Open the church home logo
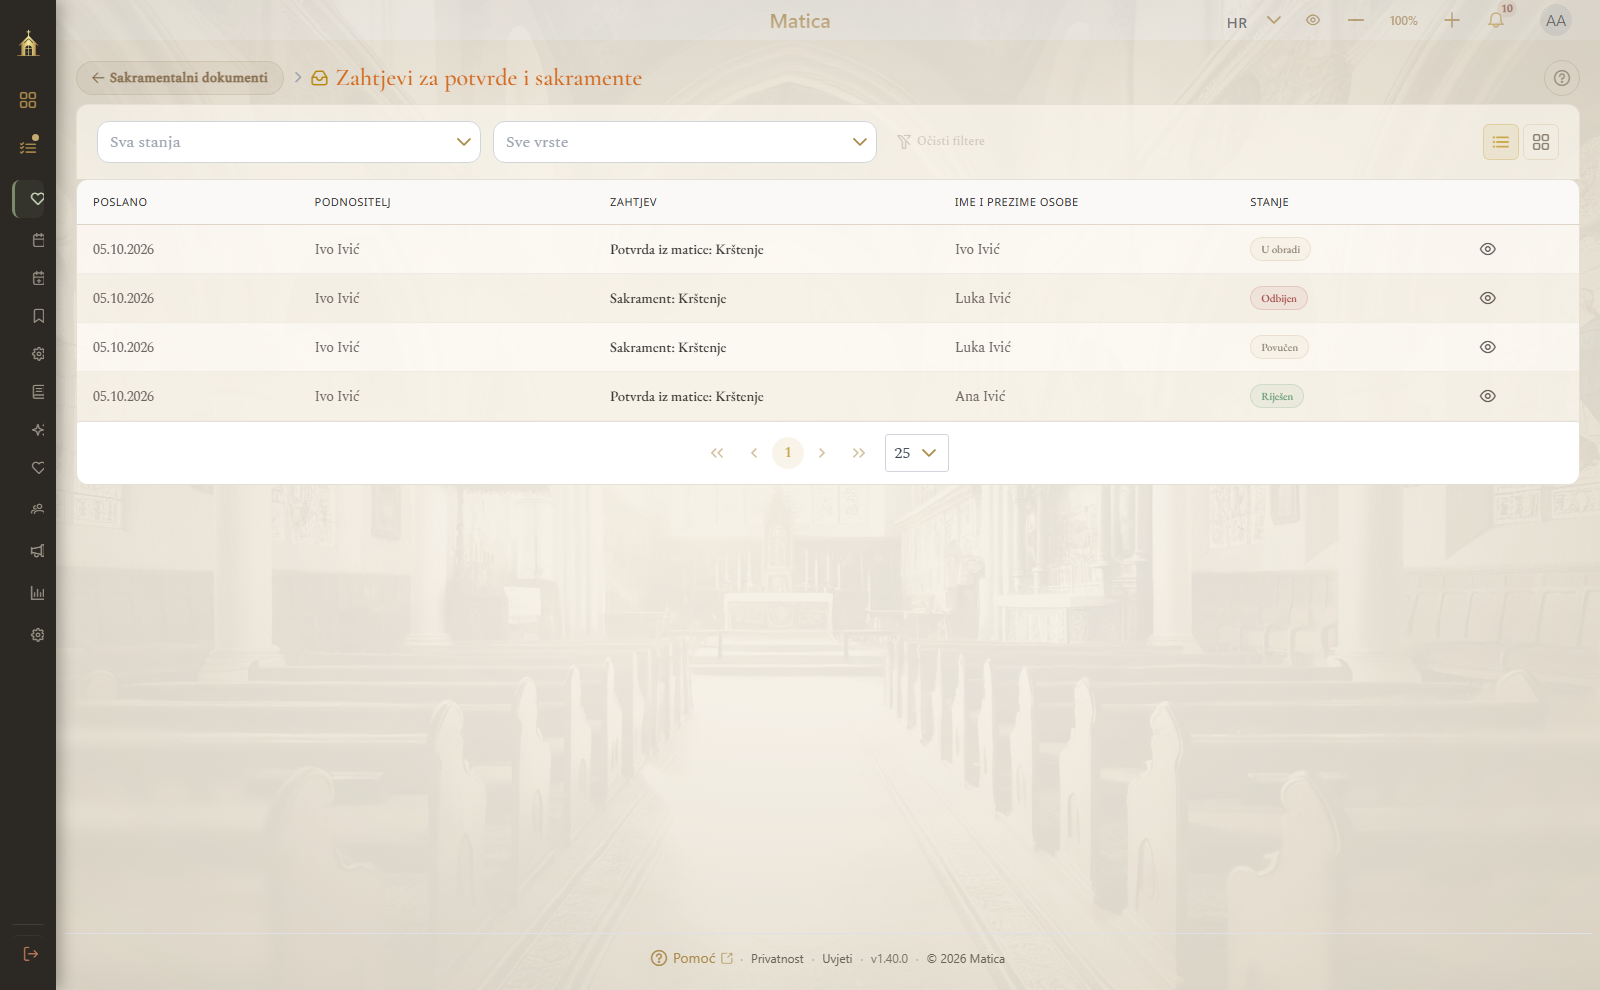Viewport: 1600px width, 990px height. [x=28, y=43]
